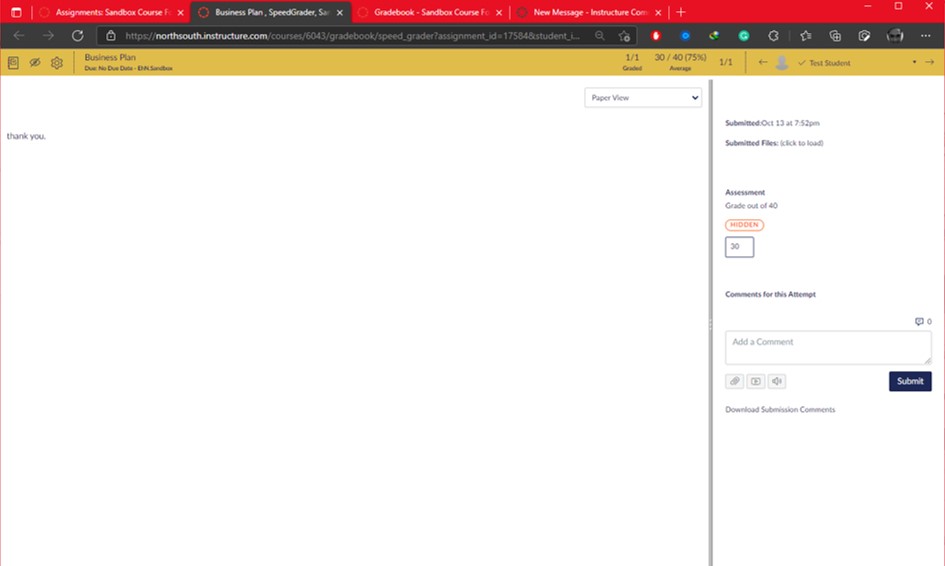
Task: Go to next student arrow
Action: pos(929,62)
